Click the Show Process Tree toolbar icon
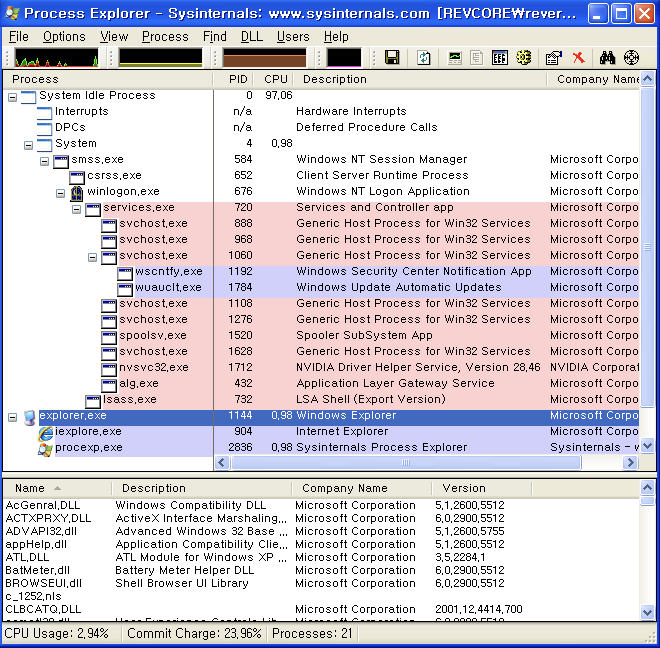Screen dimensions: 660x648 click(x=476, y=57)
